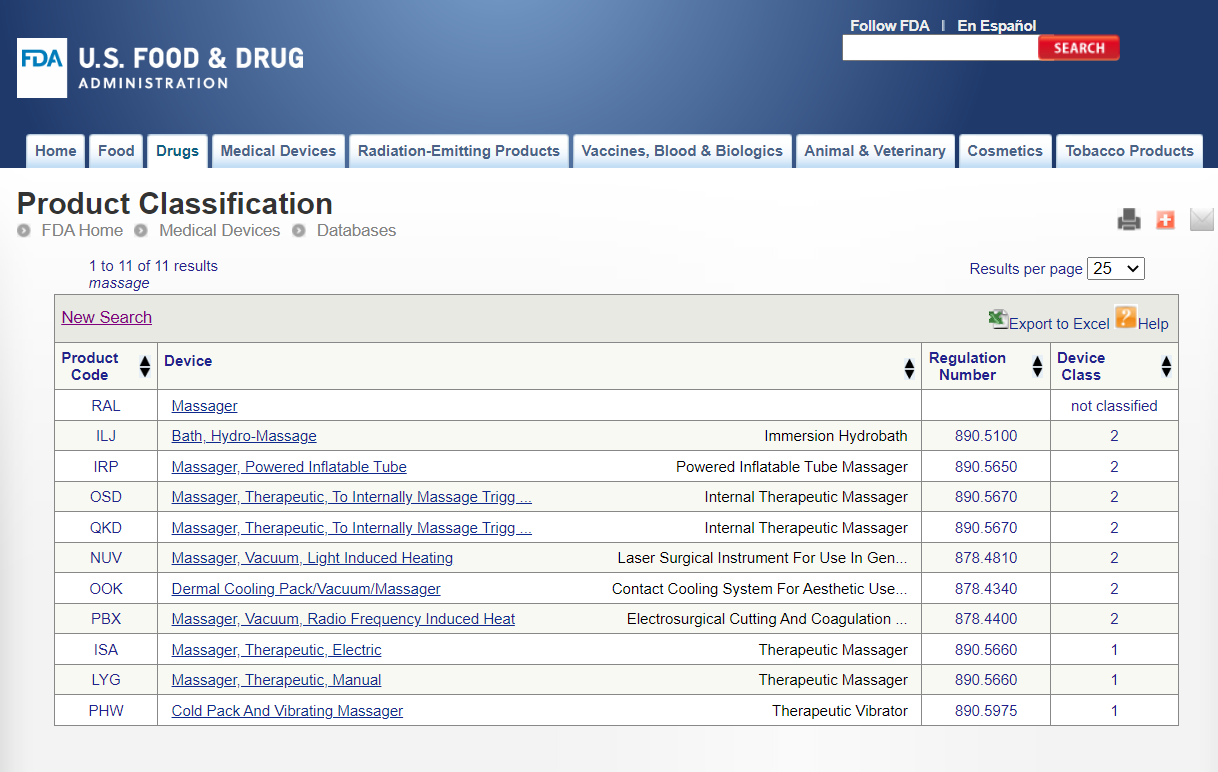Open the Drugs tab

point(177,151)
